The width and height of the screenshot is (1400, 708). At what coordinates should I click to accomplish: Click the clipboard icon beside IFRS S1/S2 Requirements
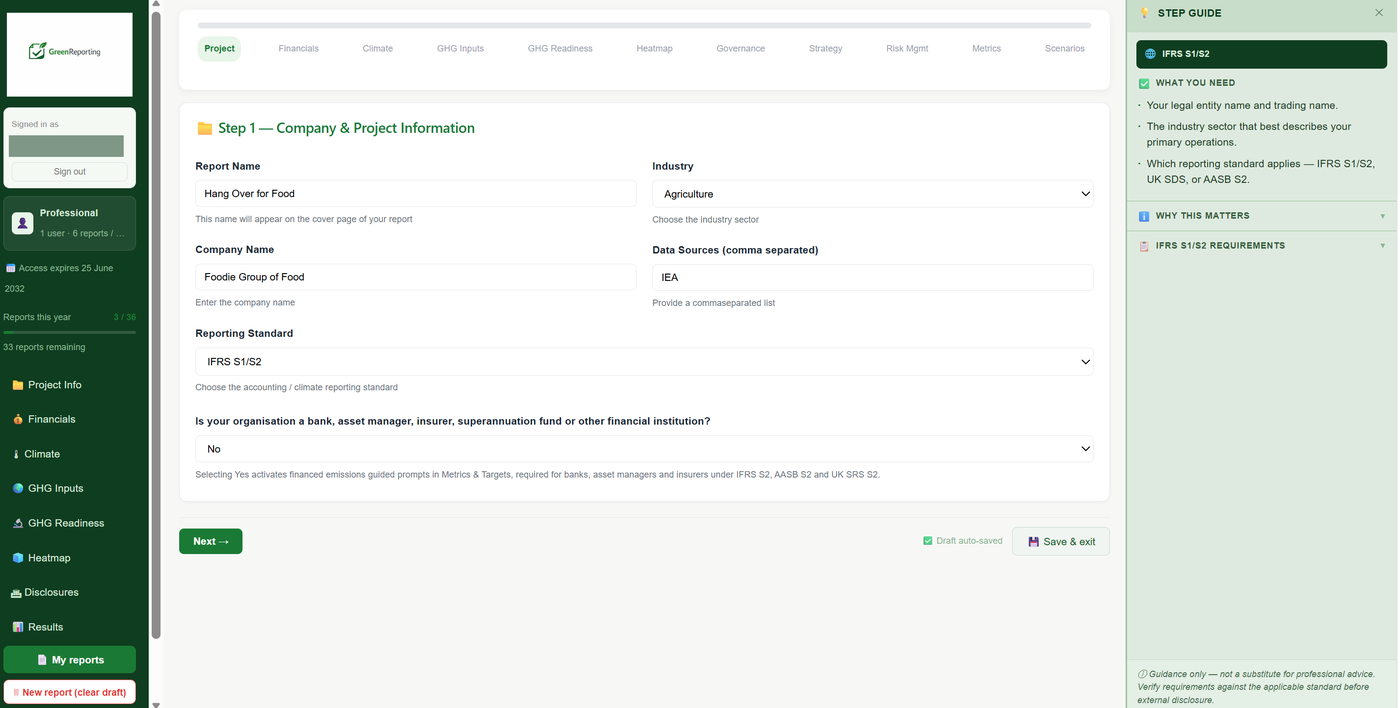pyautogui.click(x=1144, y=246)
